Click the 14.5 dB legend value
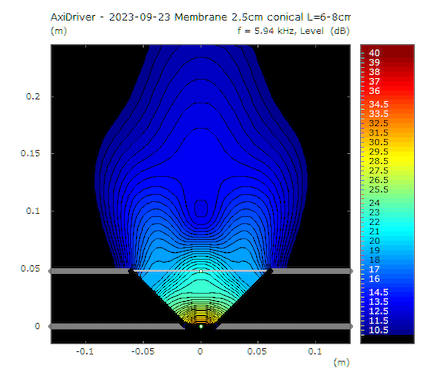 coord(378,292)
